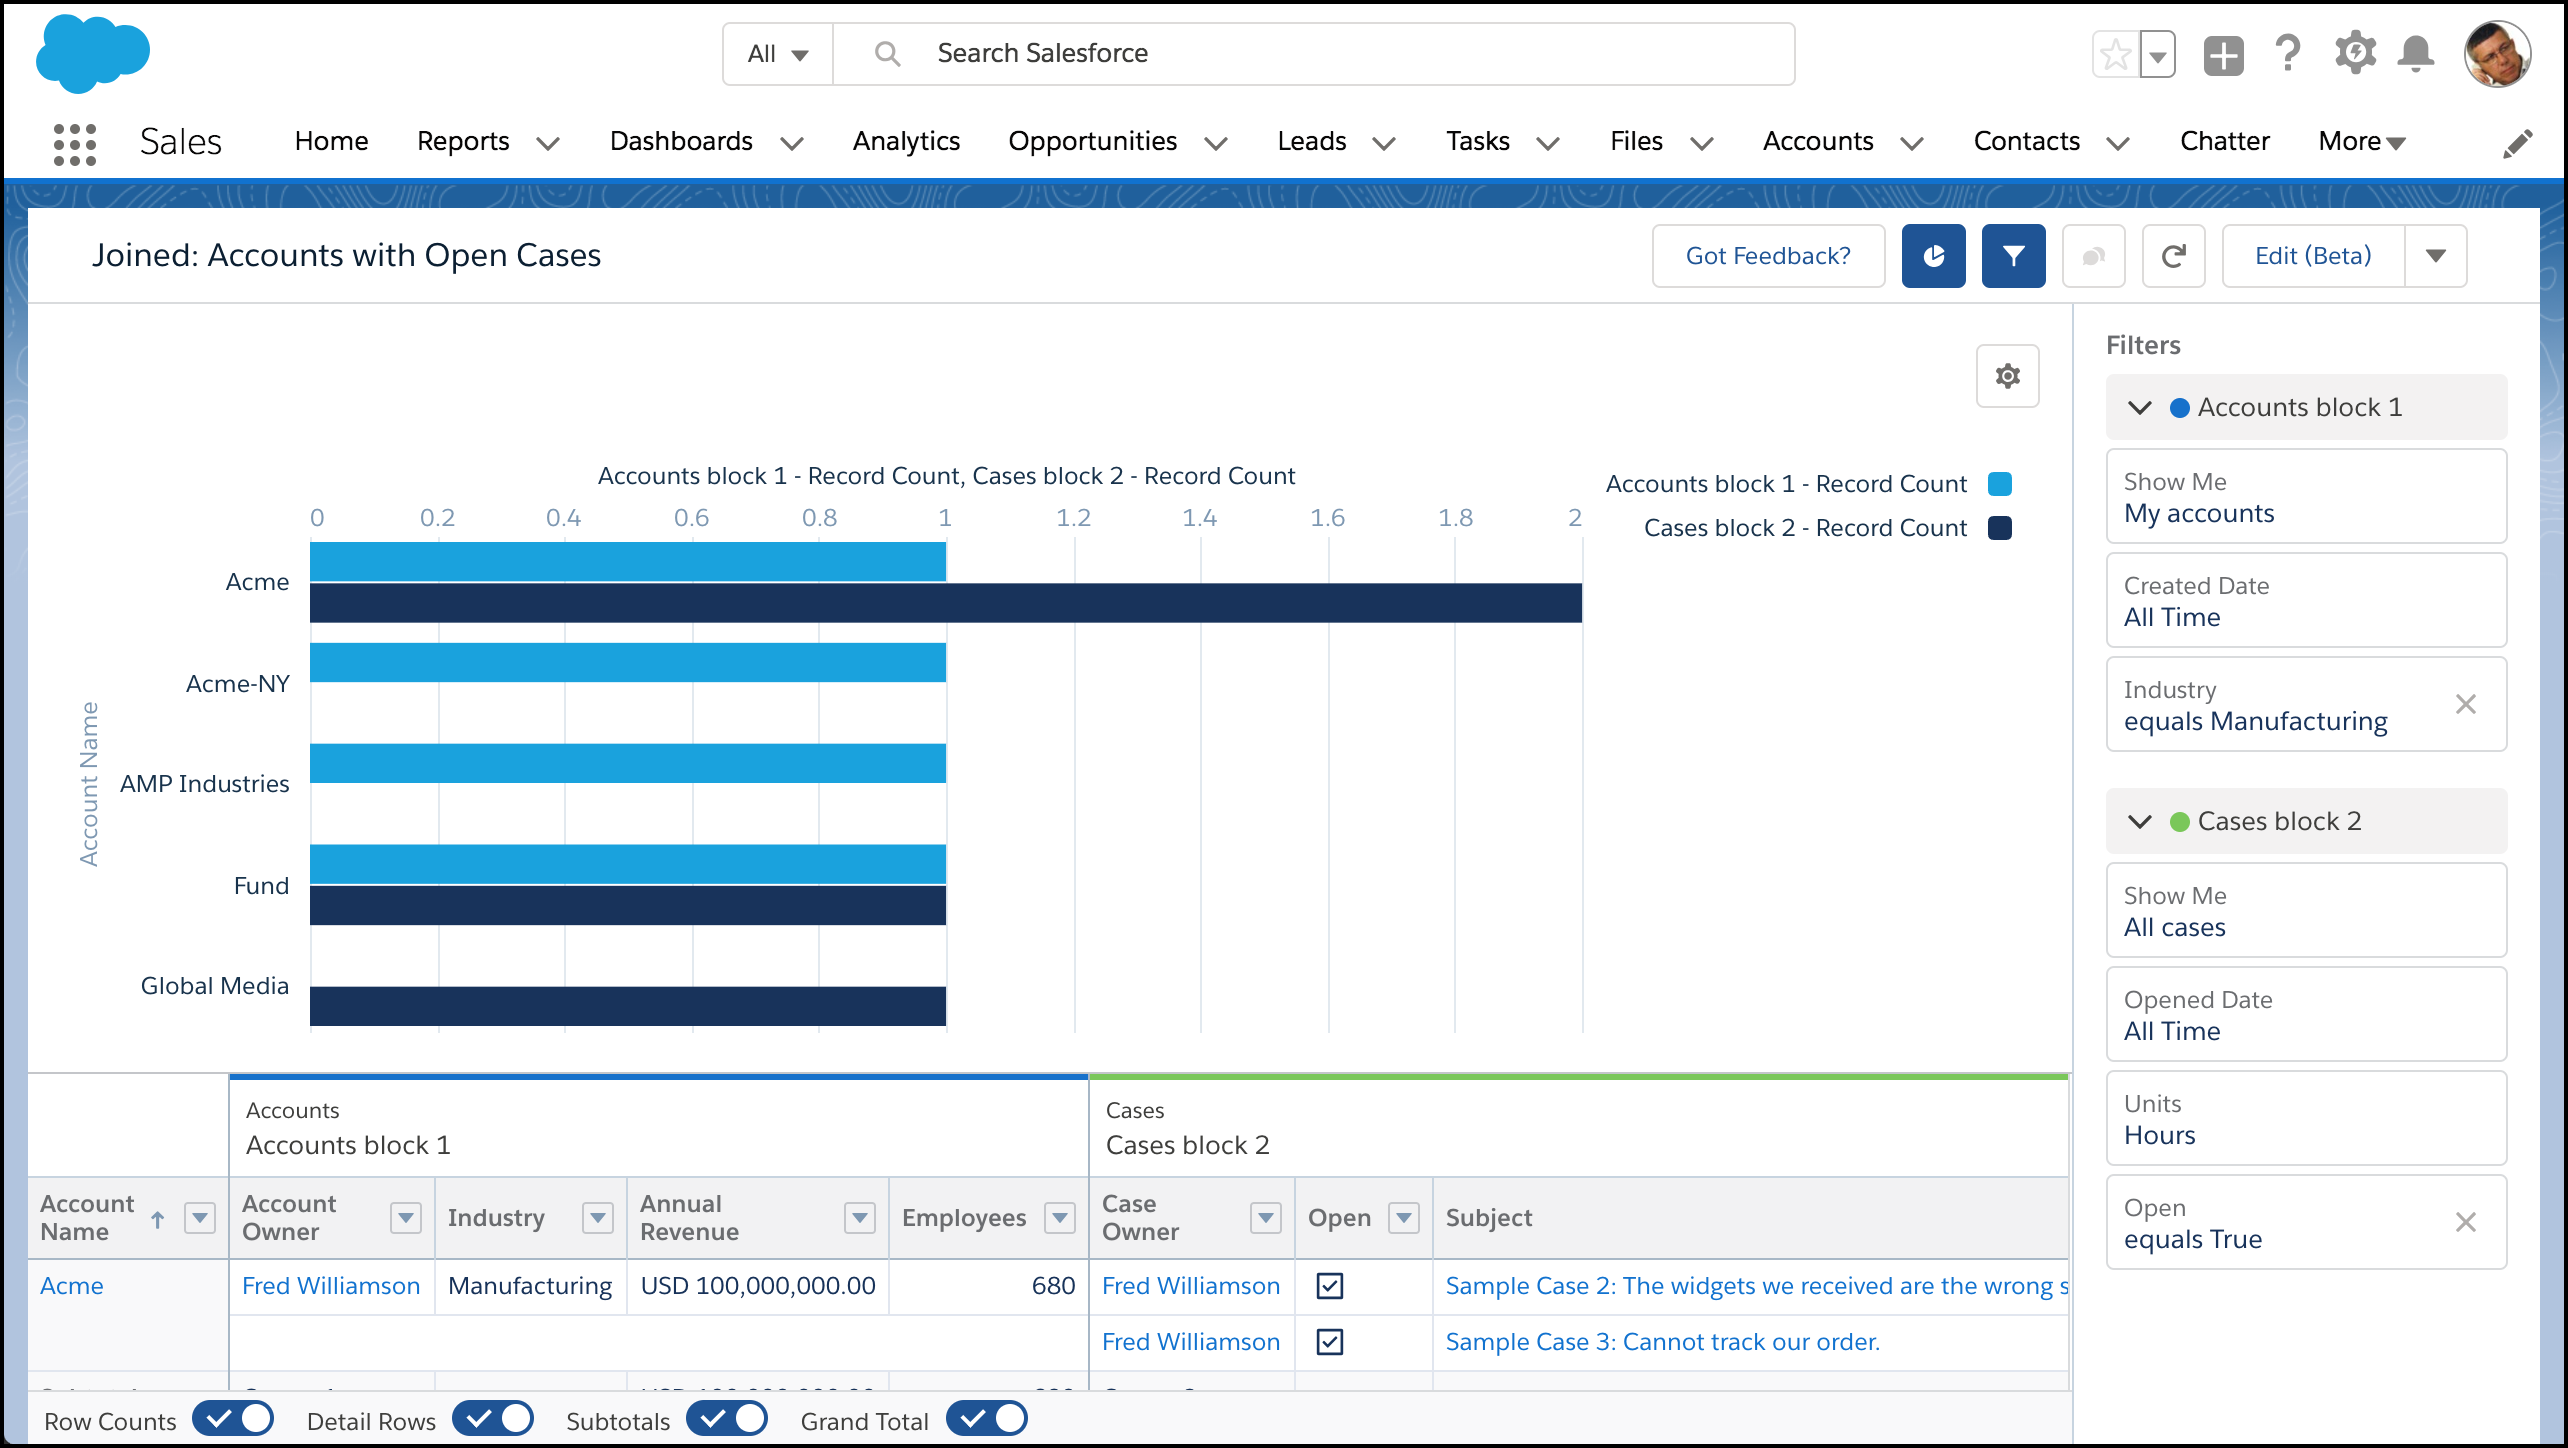The height and width of the screenshot is (1448, 2568).
Task: Click the search magnifier icon
Action: [887, 54]
